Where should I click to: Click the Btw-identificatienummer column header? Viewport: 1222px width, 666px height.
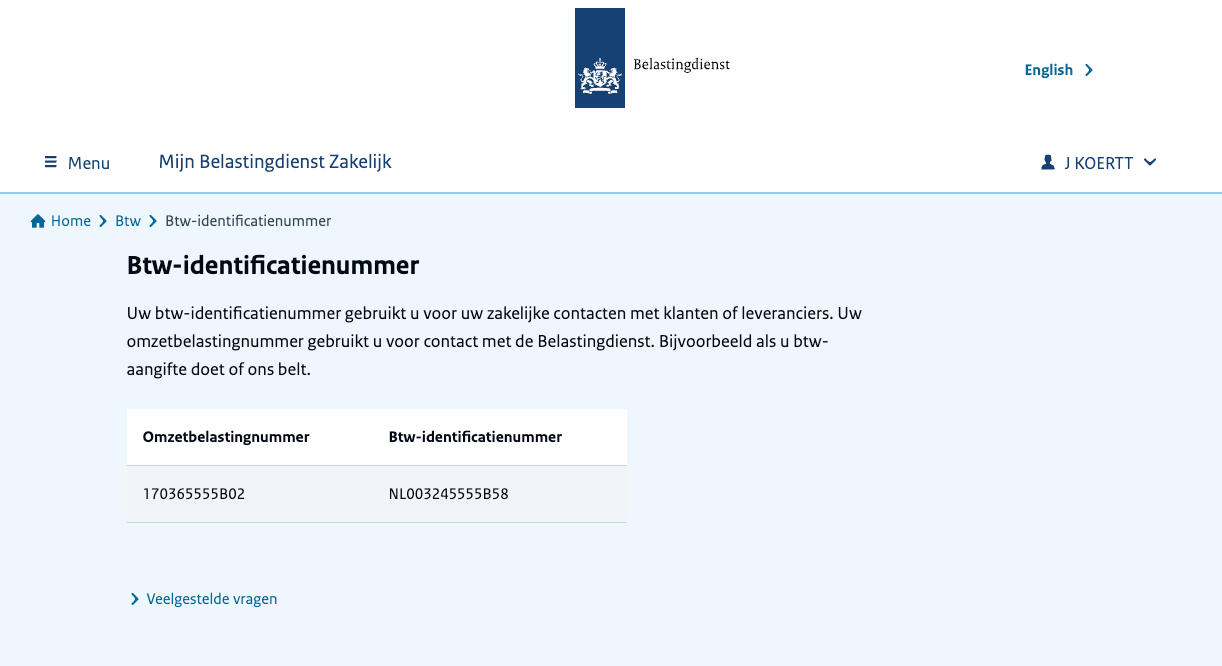[475, 437]
